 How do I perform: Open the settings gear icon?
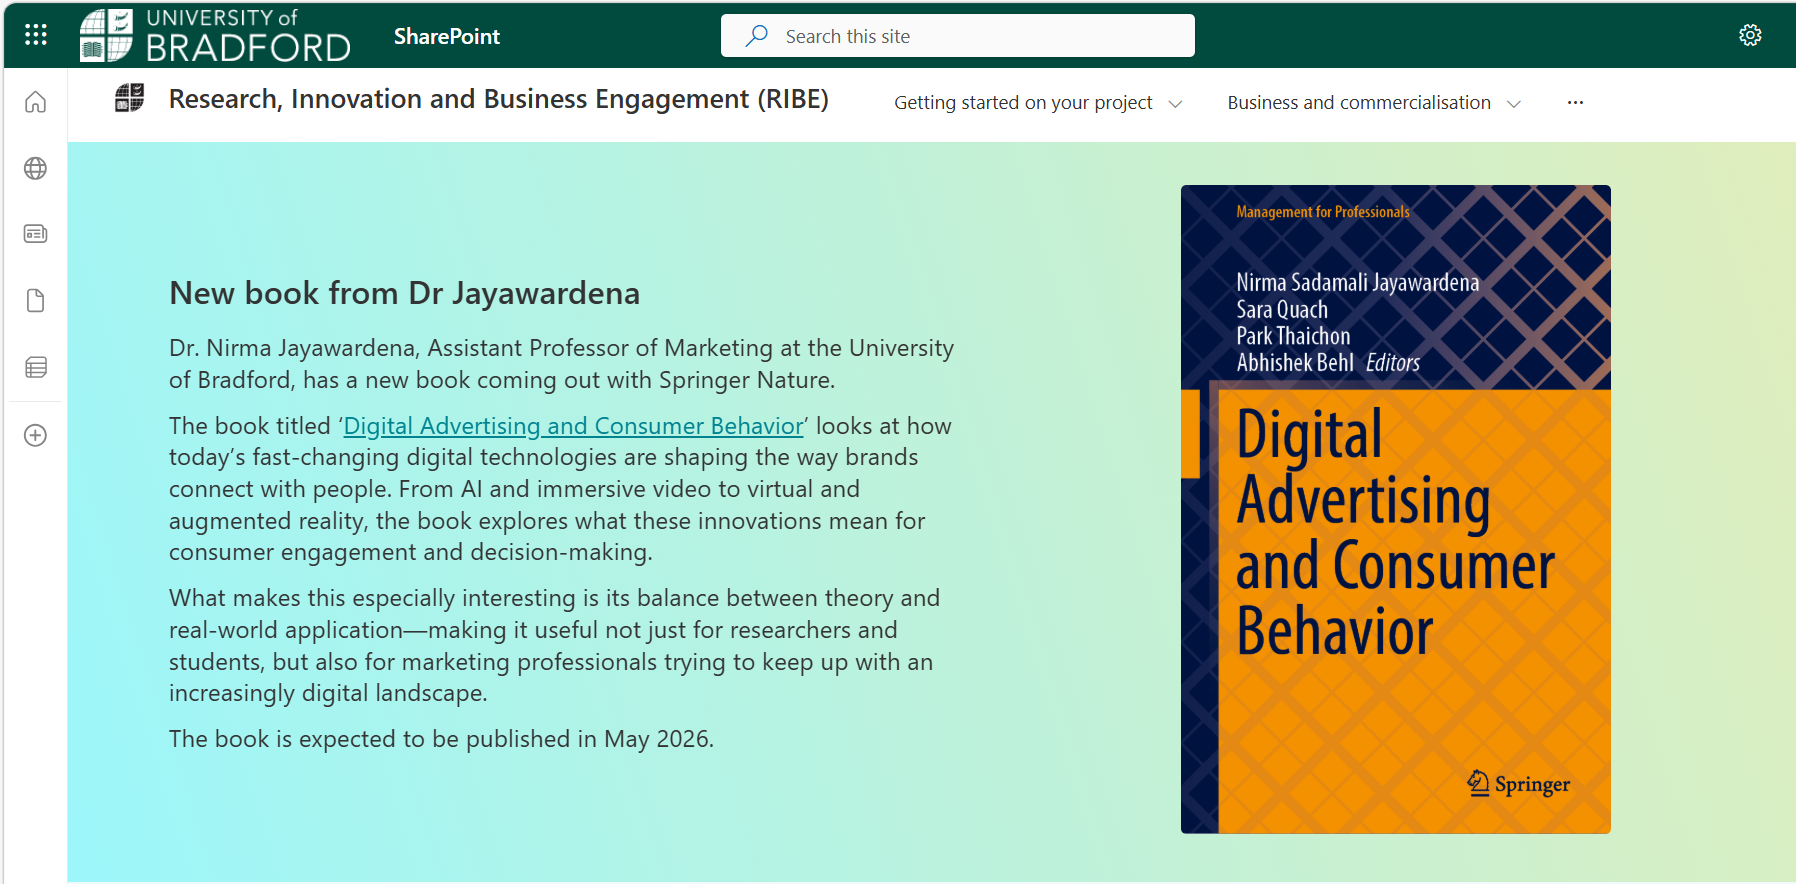[x=1750, y=35]
